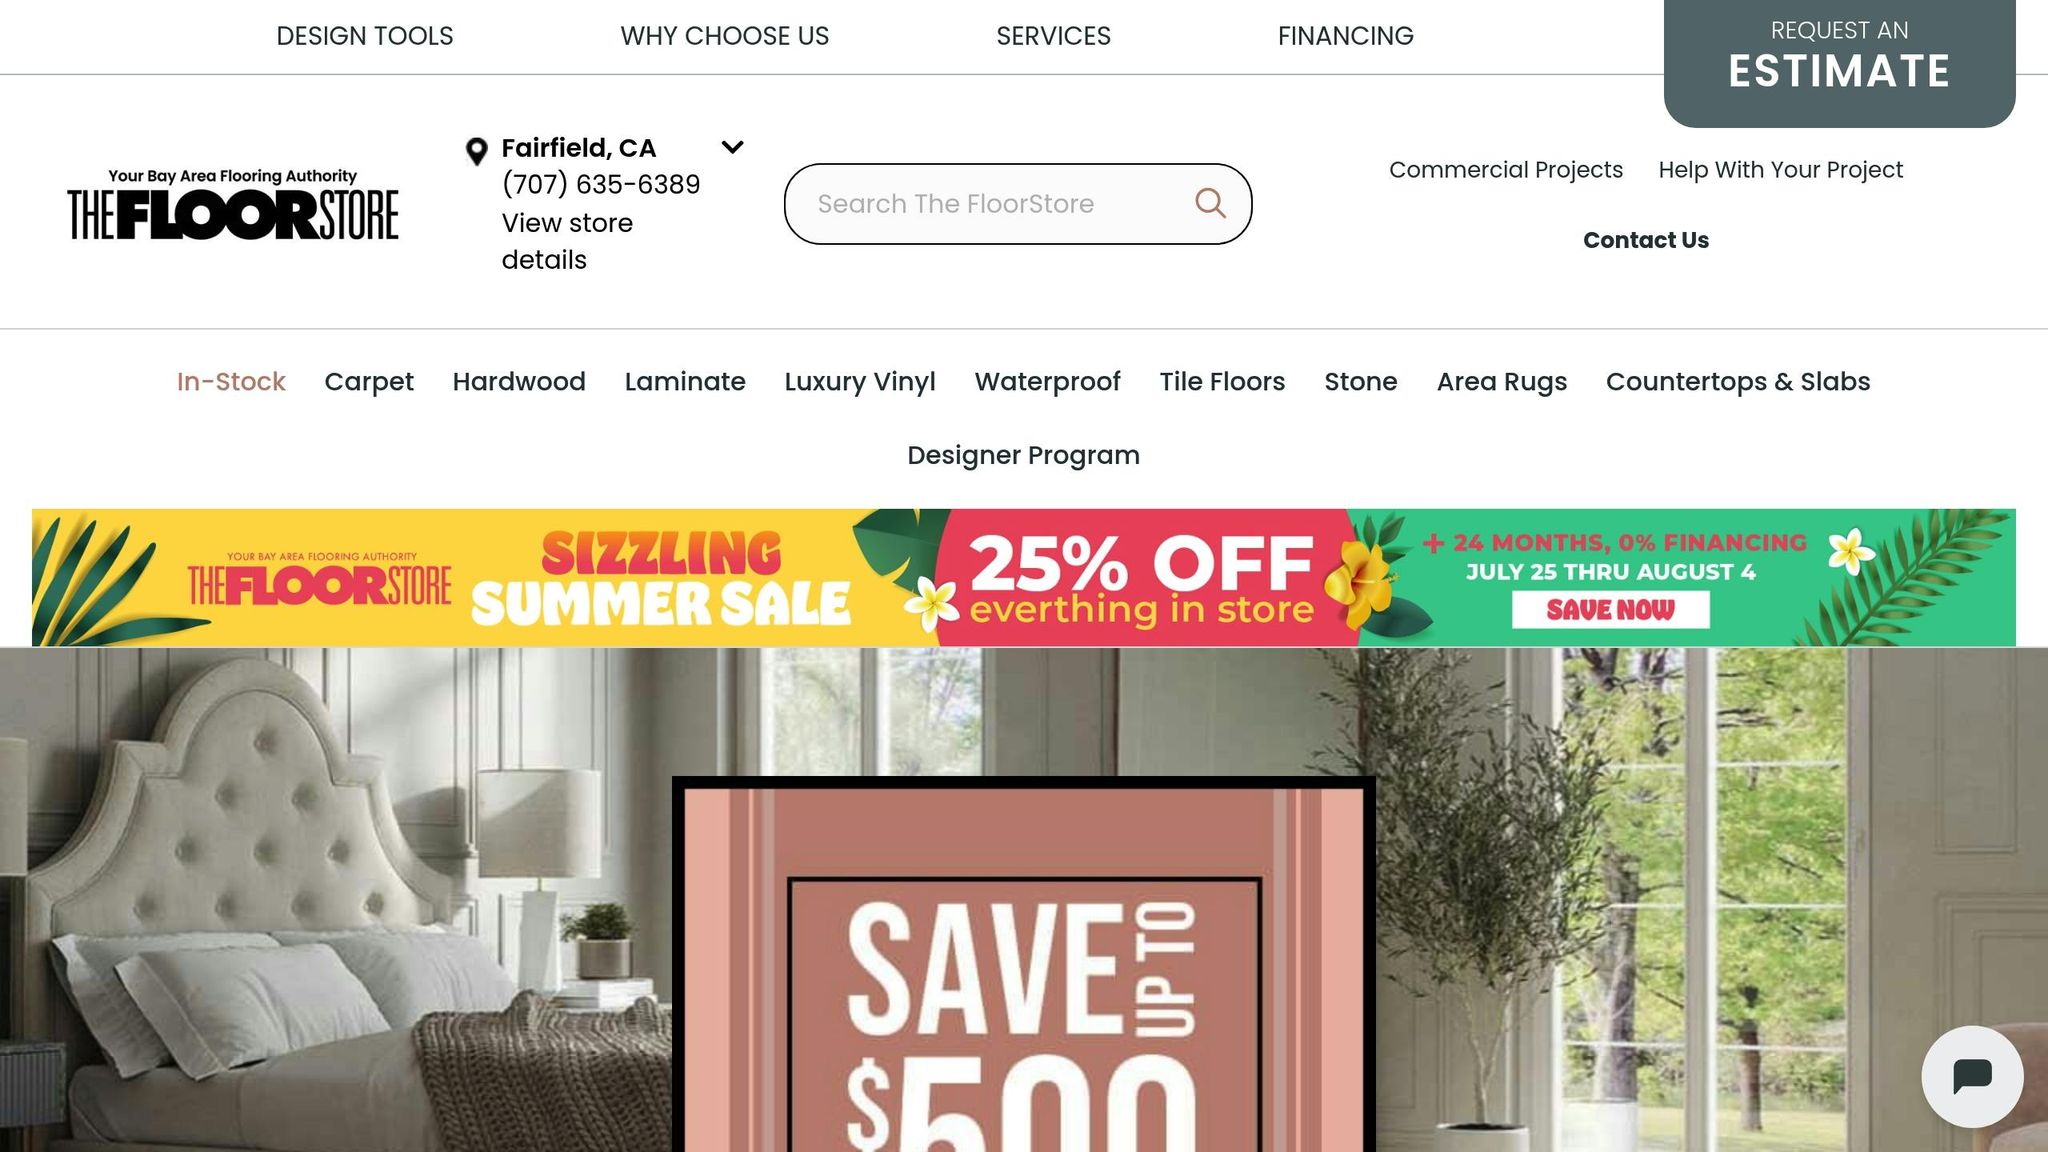Select the Luxury Vinyl category
The width and height of the screenshot is (2048, 1152).
coord(860,381)
